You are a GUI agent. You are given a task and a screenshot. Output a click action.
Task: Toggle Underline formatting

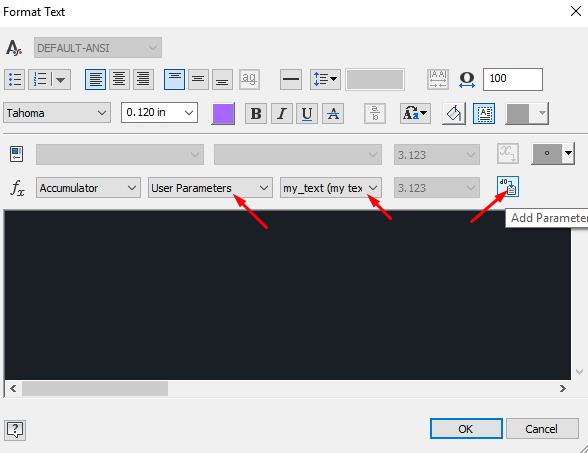click(307, 114)
